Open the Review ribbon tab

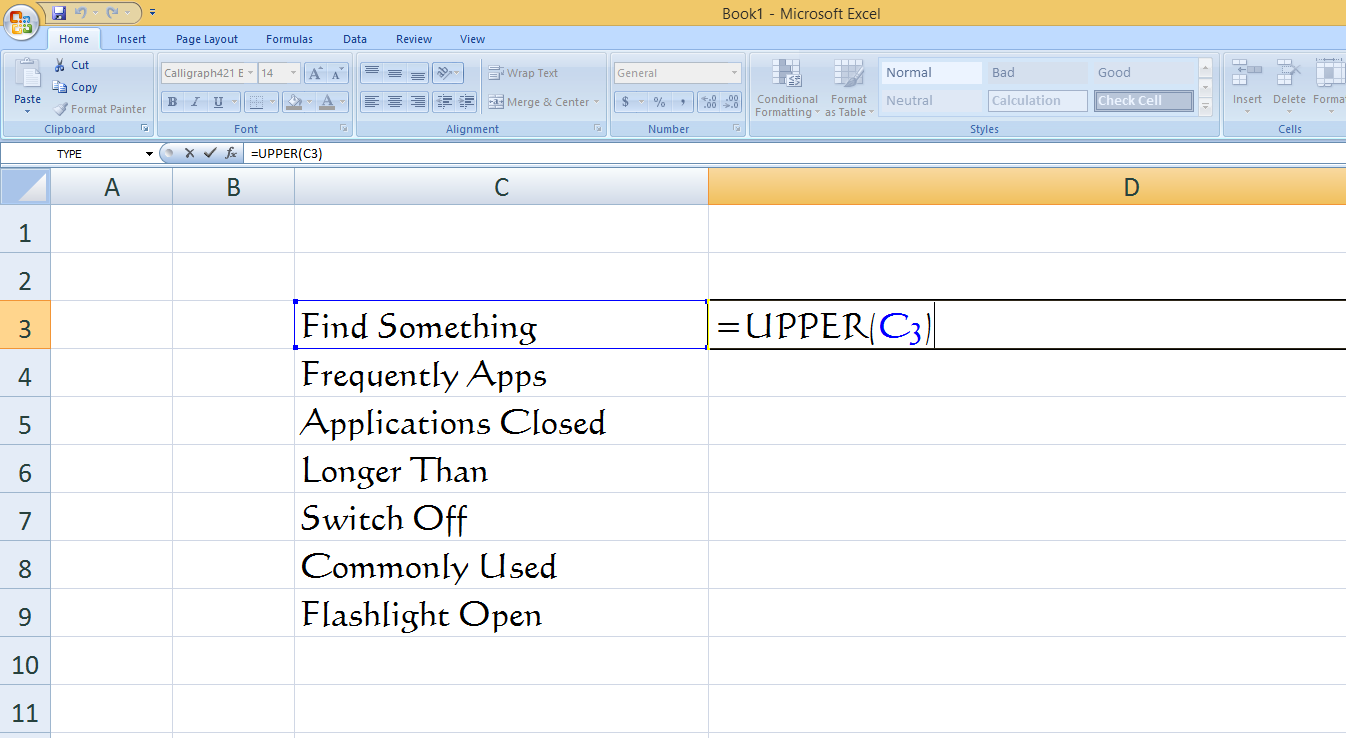(x=413, y=39)
